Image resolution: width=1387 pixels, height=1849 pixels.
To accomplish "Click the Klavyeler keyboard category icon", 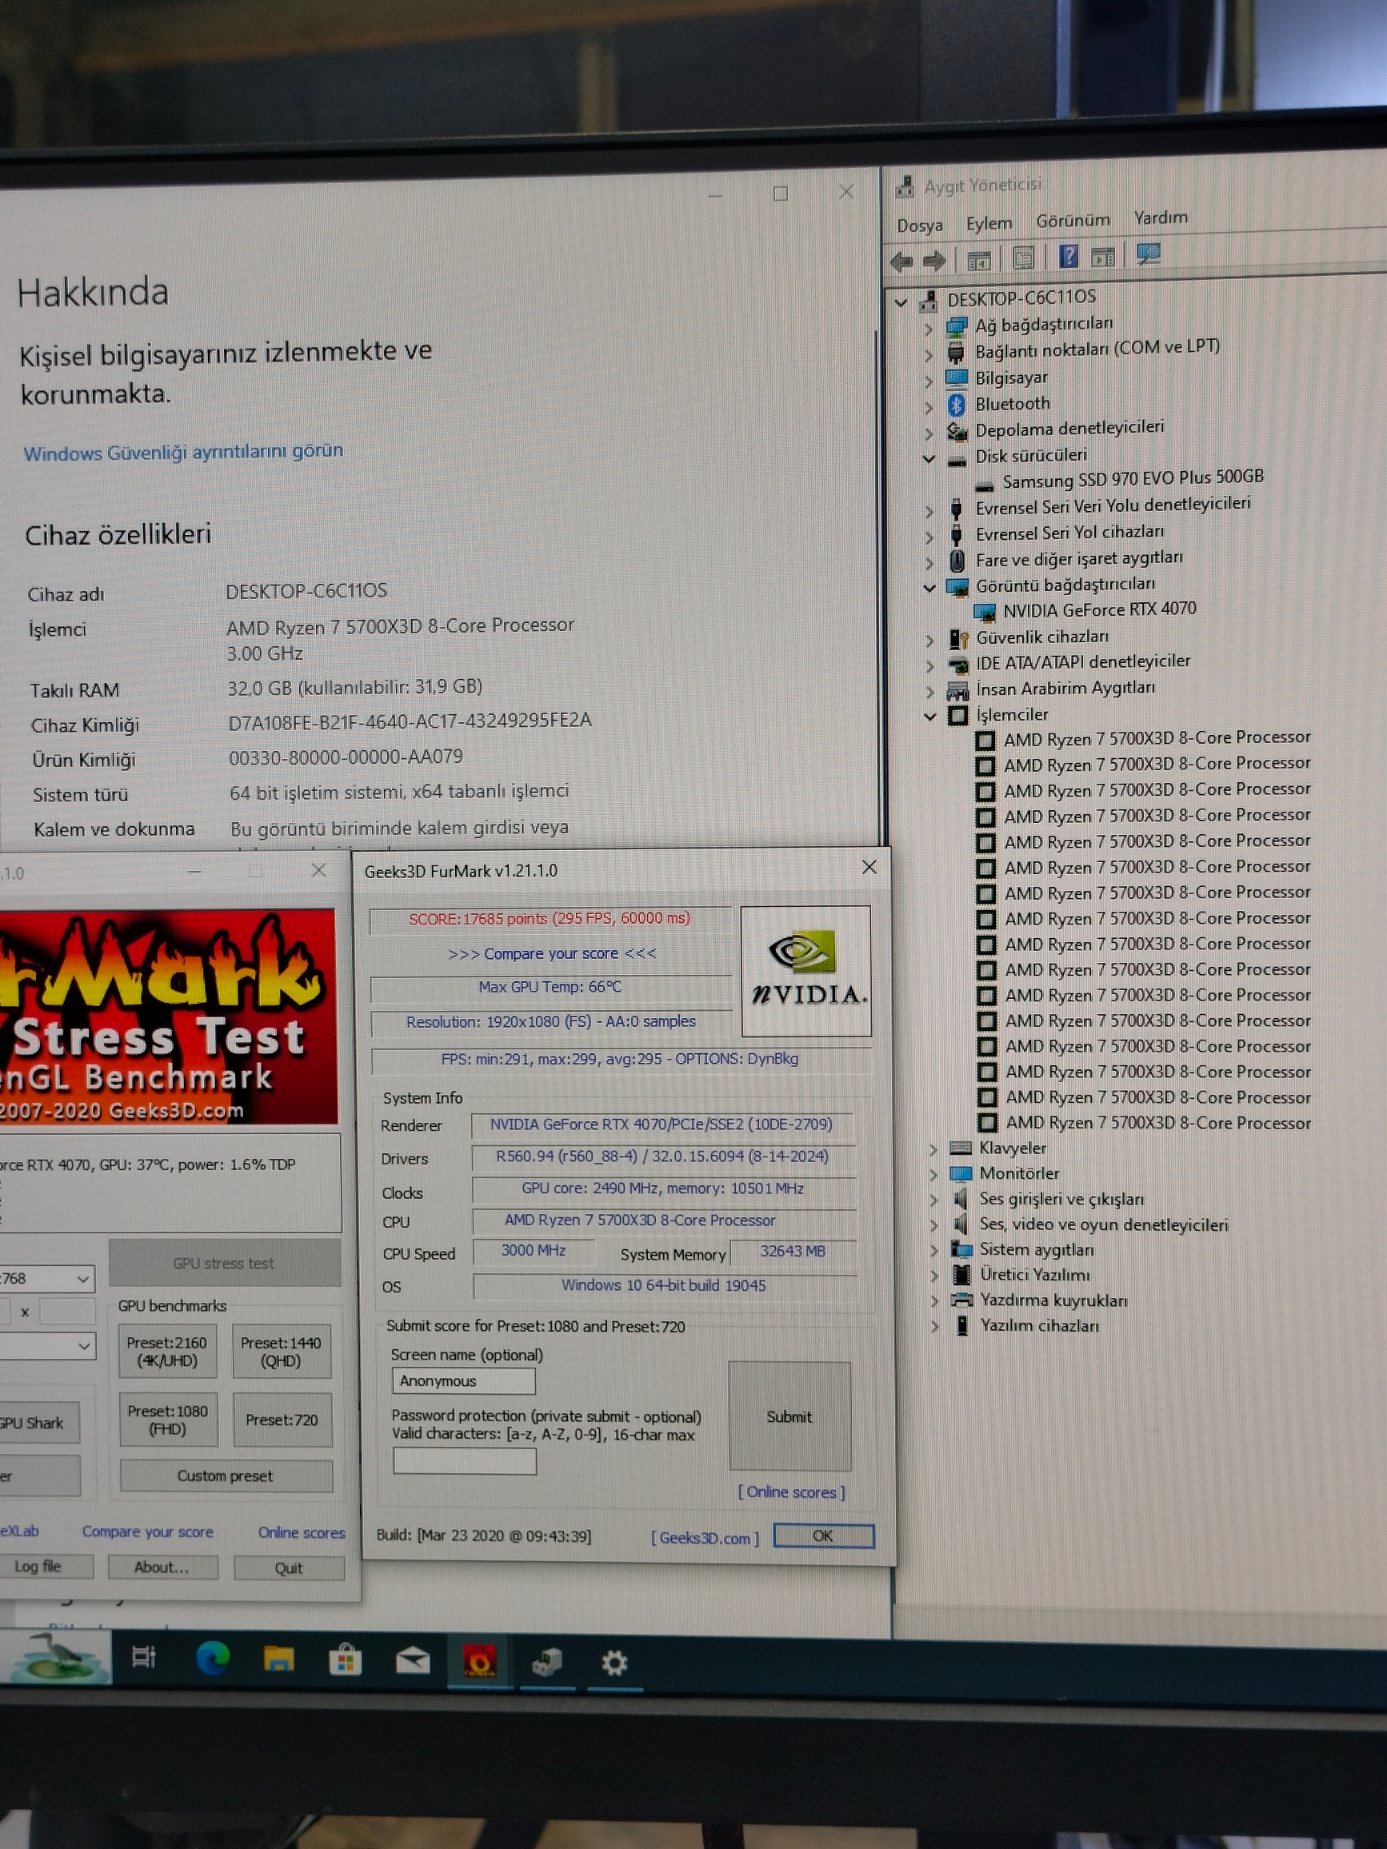I will 961,1148.
